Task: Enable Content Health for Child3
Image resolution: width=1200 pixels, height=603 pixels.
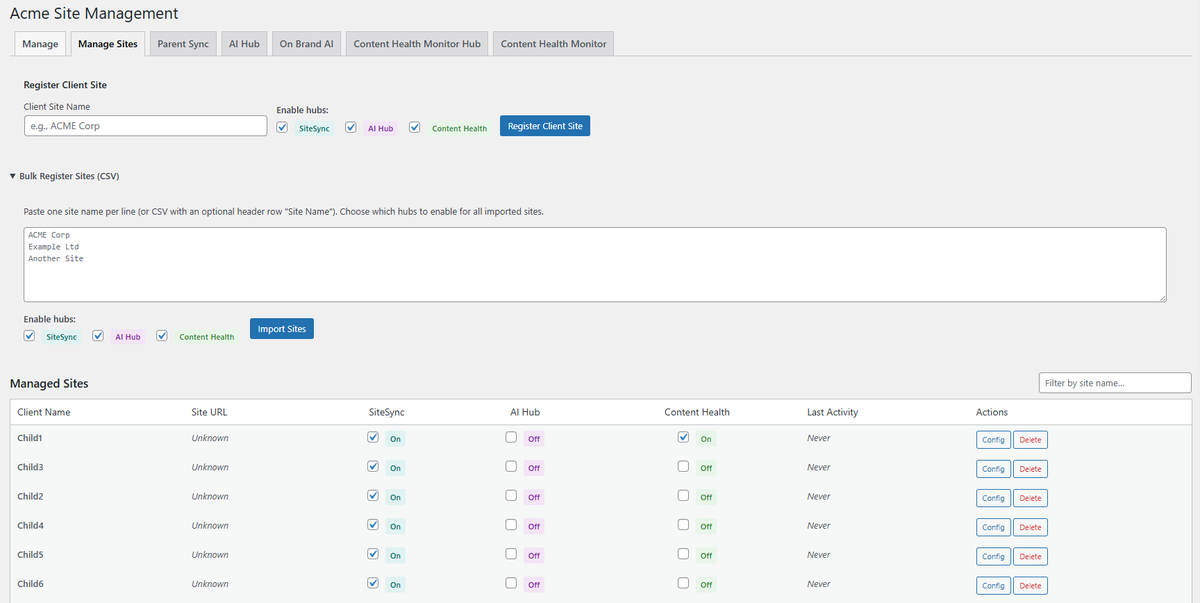Action: (683, 466)
